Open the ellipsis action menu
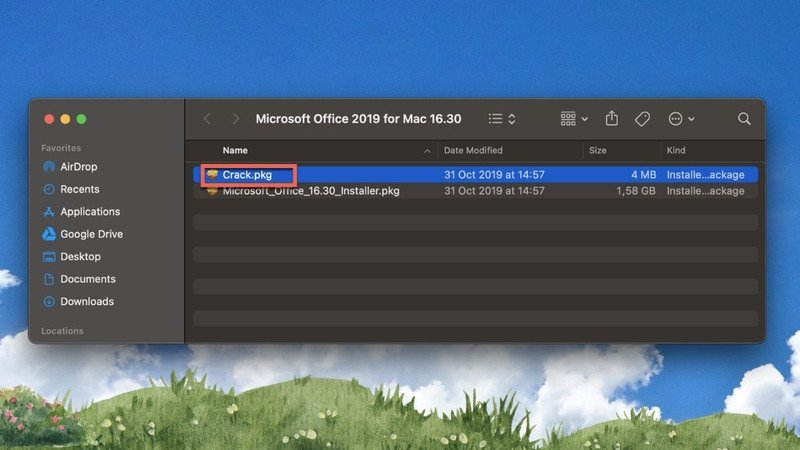 point(681,119)
